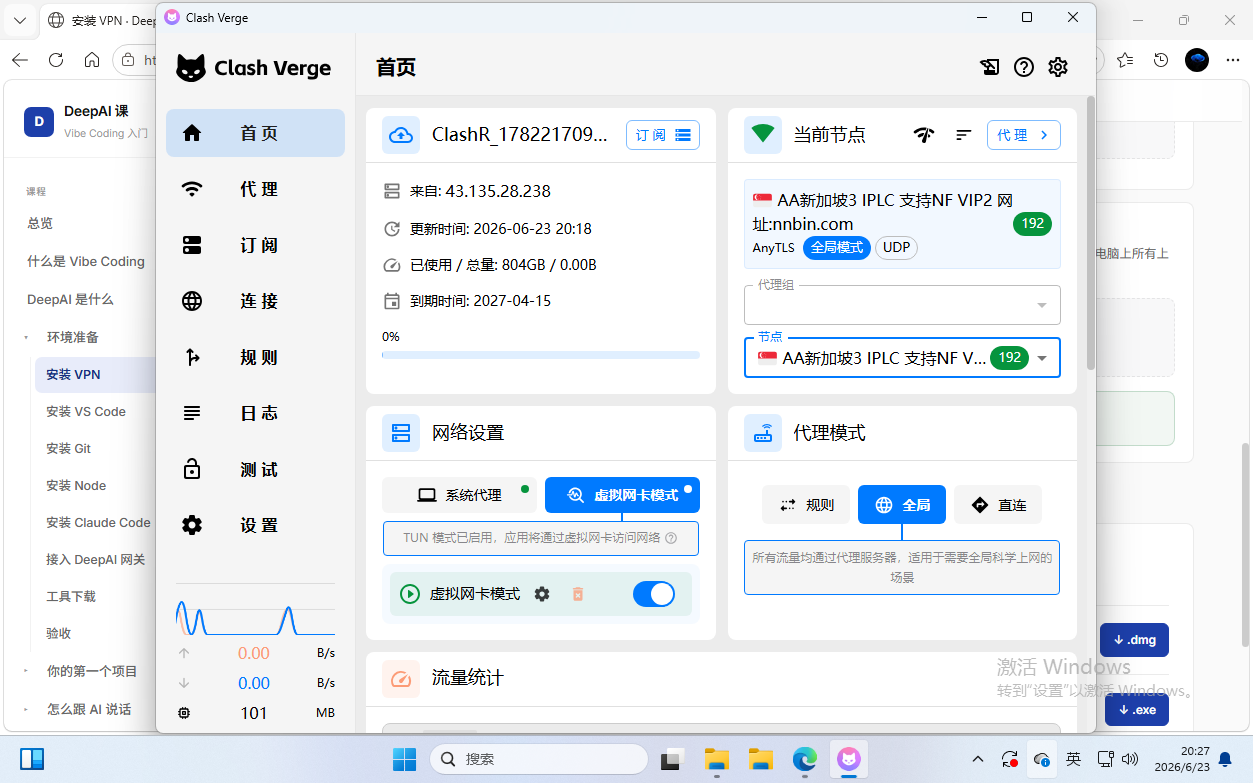Open Microsoft Edge from the taskbar

805,760
